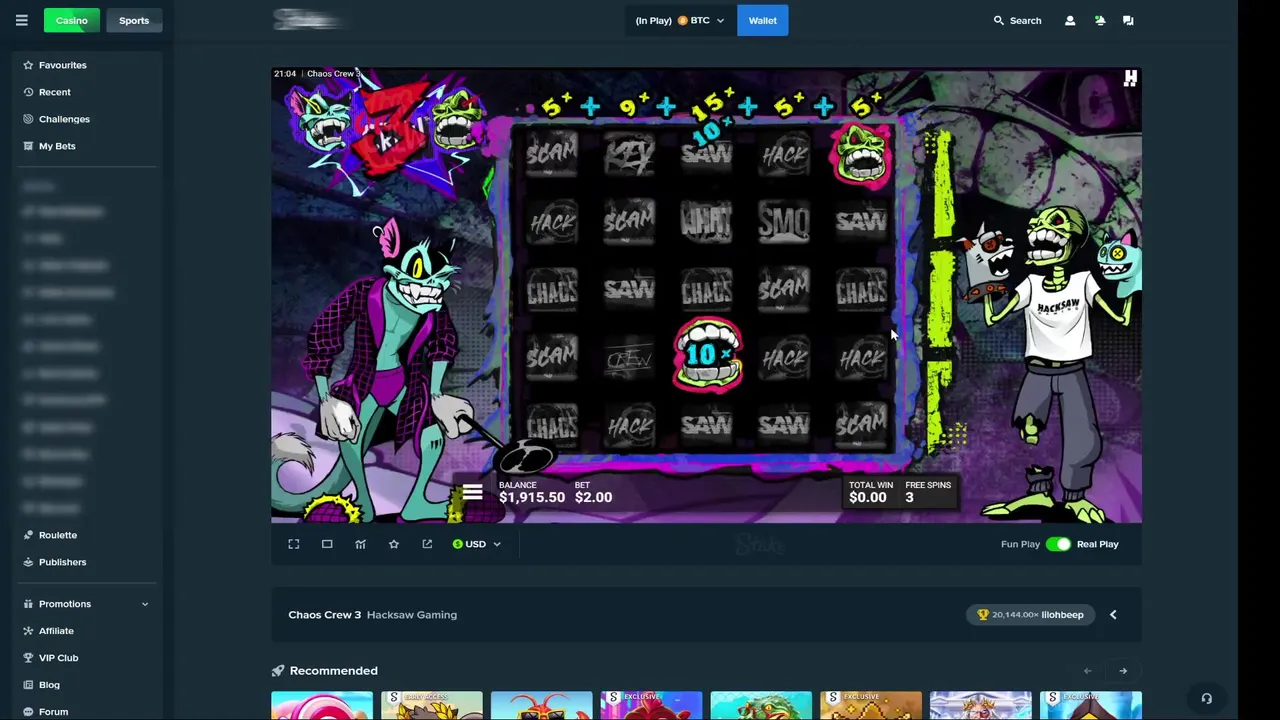Open the USD display currency dropdown
Image resolution: width=1280 pixels, height=720 pixels.
pyautogui.click(x=476, y=544)
